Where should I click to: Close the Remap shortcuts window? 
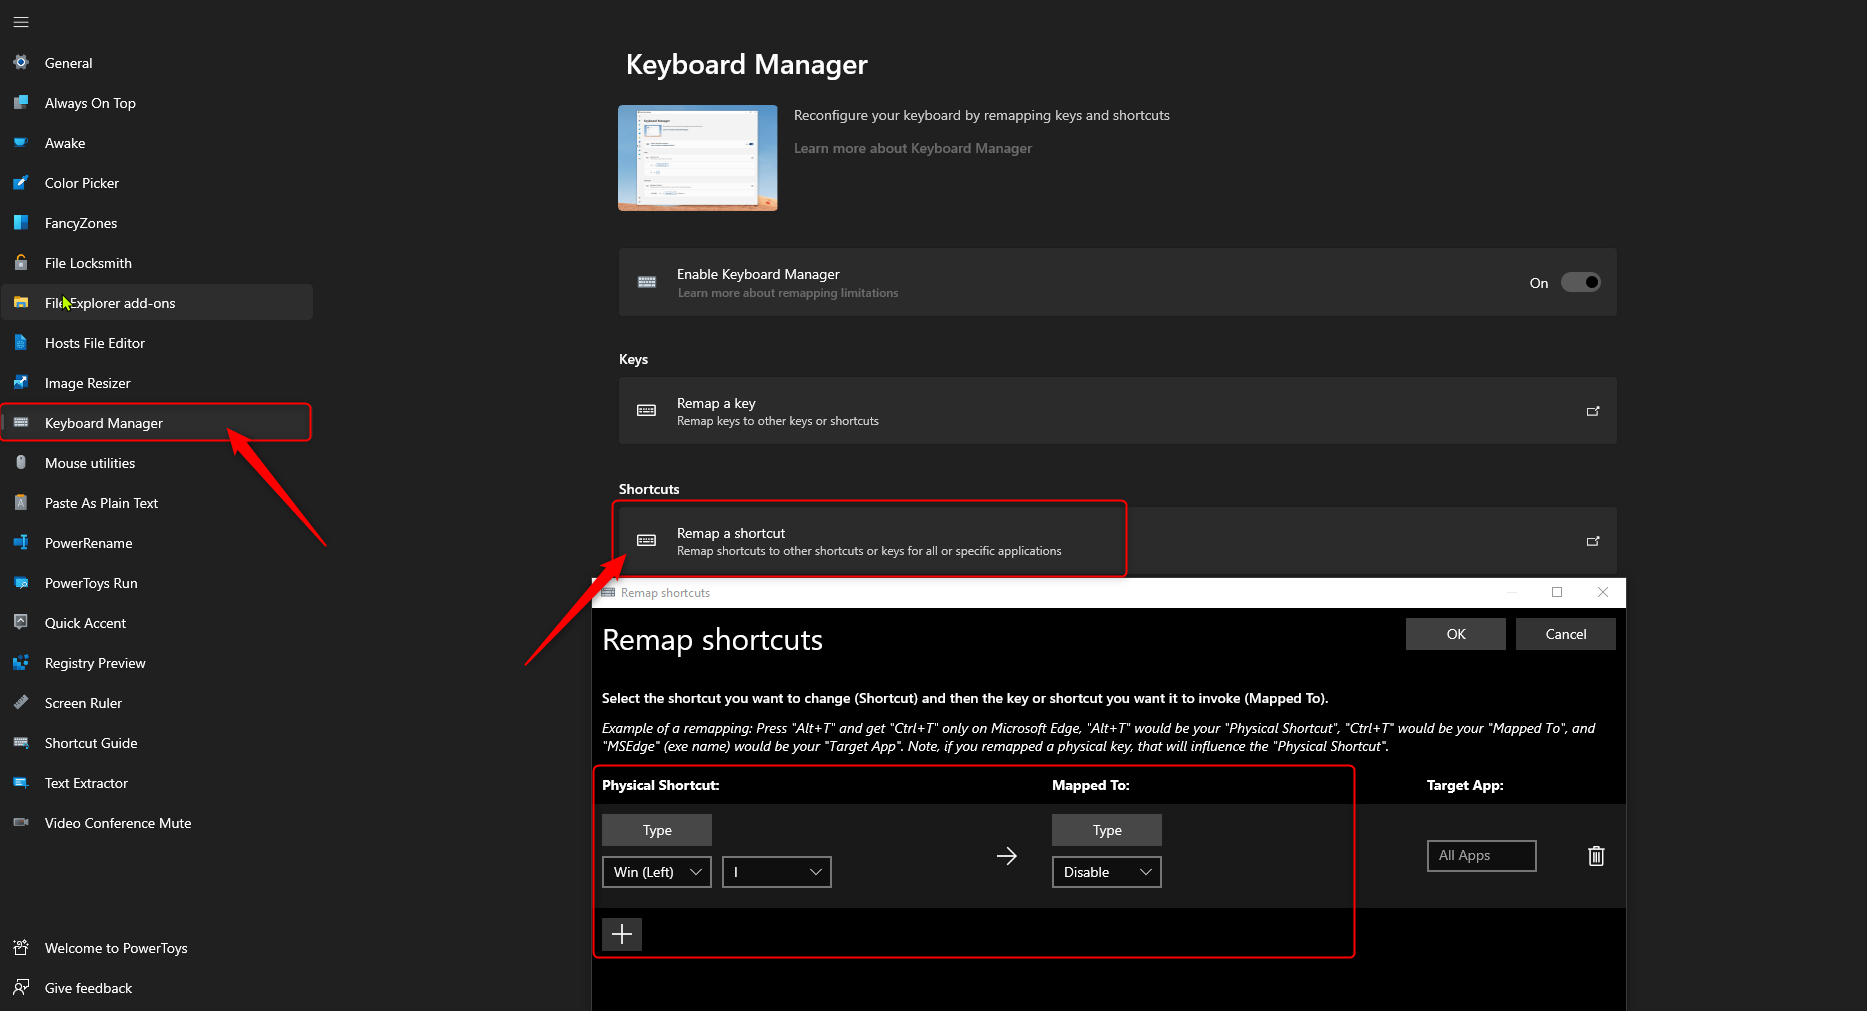[1603, 592]
